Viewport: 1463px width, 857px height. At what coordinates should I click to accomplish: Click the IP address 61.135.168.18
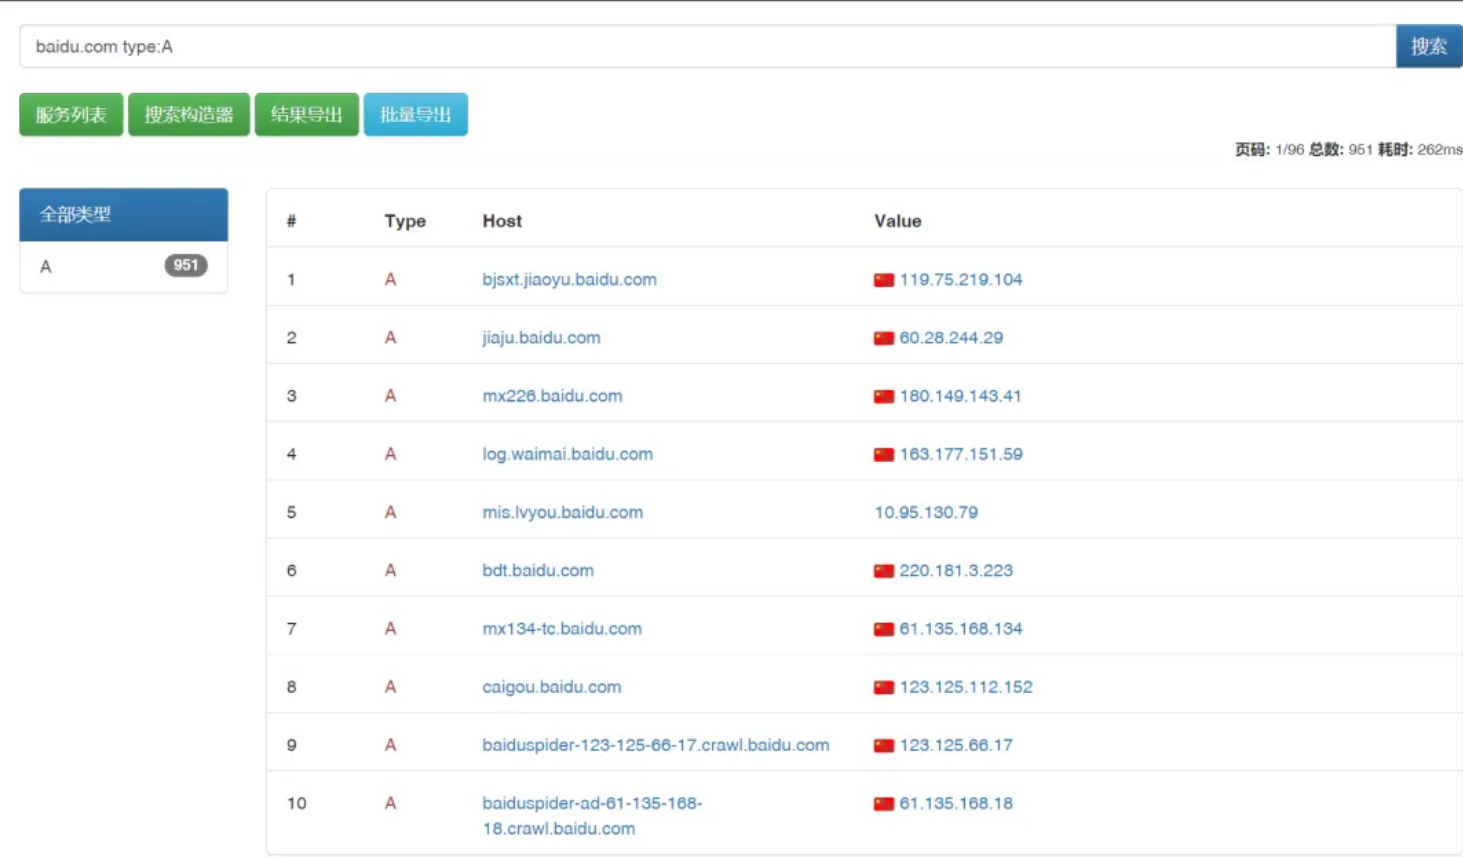tap(955, 803)
